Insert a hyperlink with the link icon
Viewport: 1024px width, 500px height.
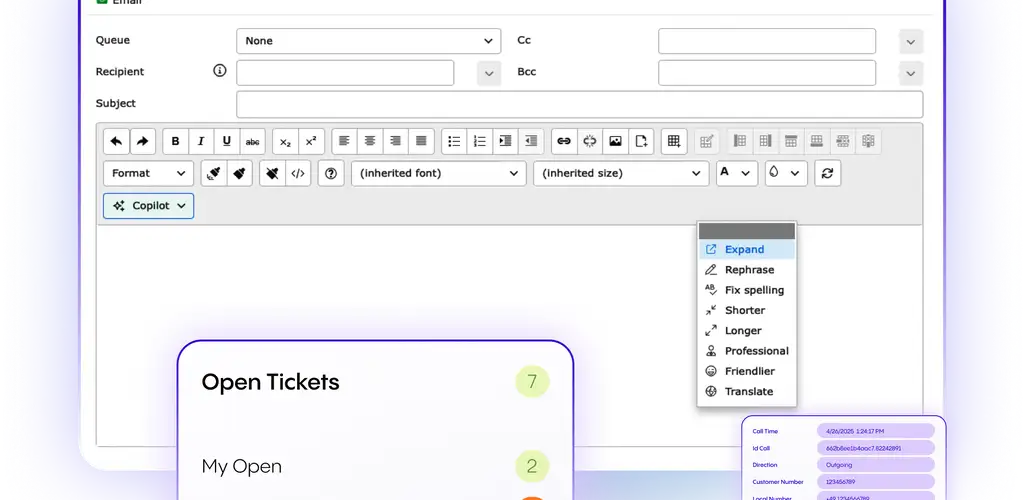pos(564,141)
